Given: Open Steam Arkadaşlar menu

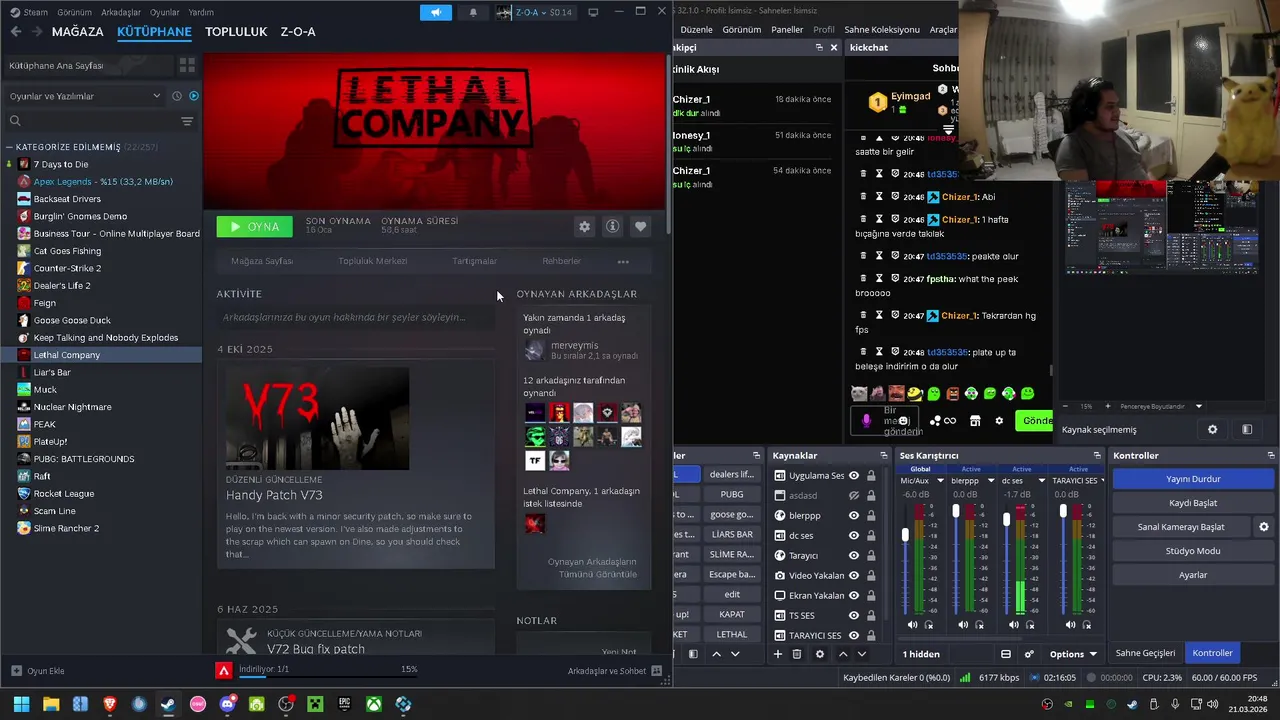Looking at the screenshot, I should click(x=121, y=12).
